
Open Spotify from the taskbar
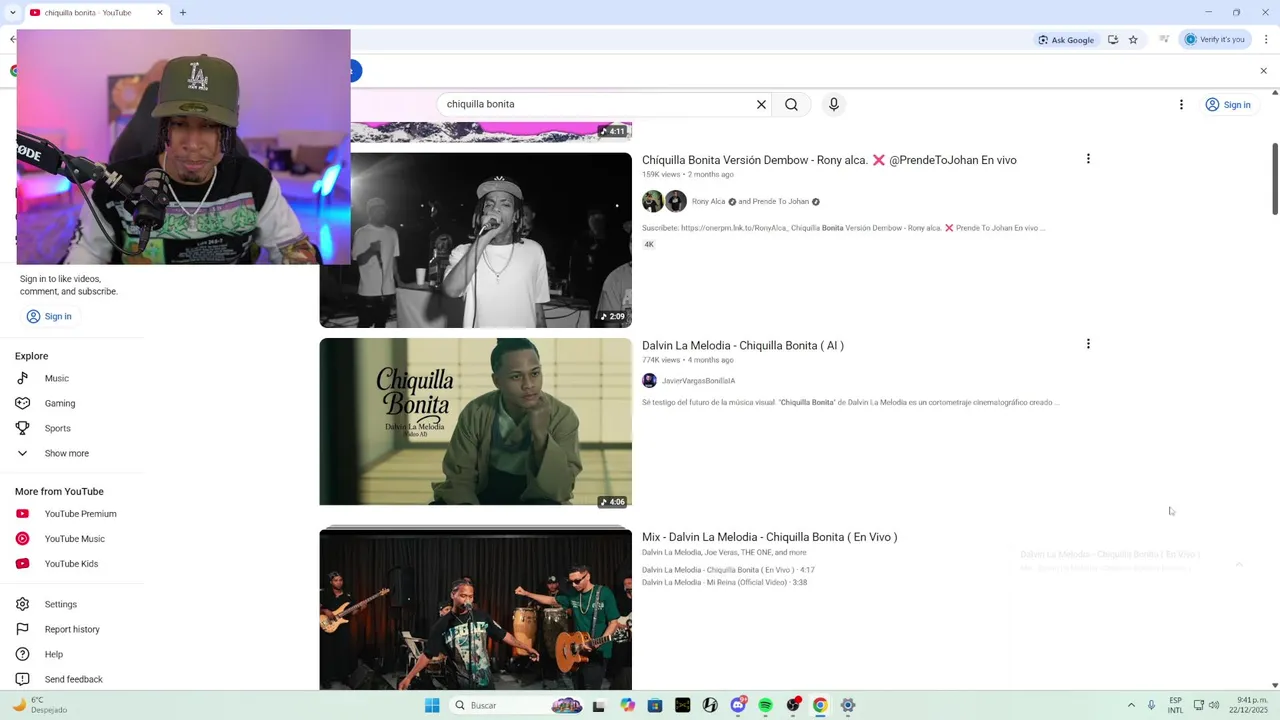click(765, 705)
